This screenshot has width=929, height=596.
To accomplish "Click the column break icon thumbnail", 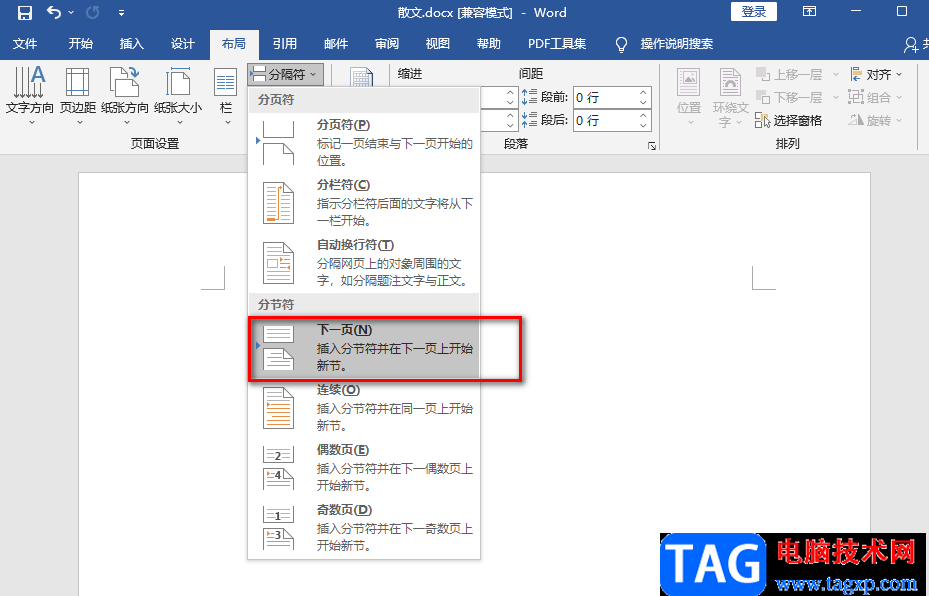I will pyautogui.click(x=278, y=203).
